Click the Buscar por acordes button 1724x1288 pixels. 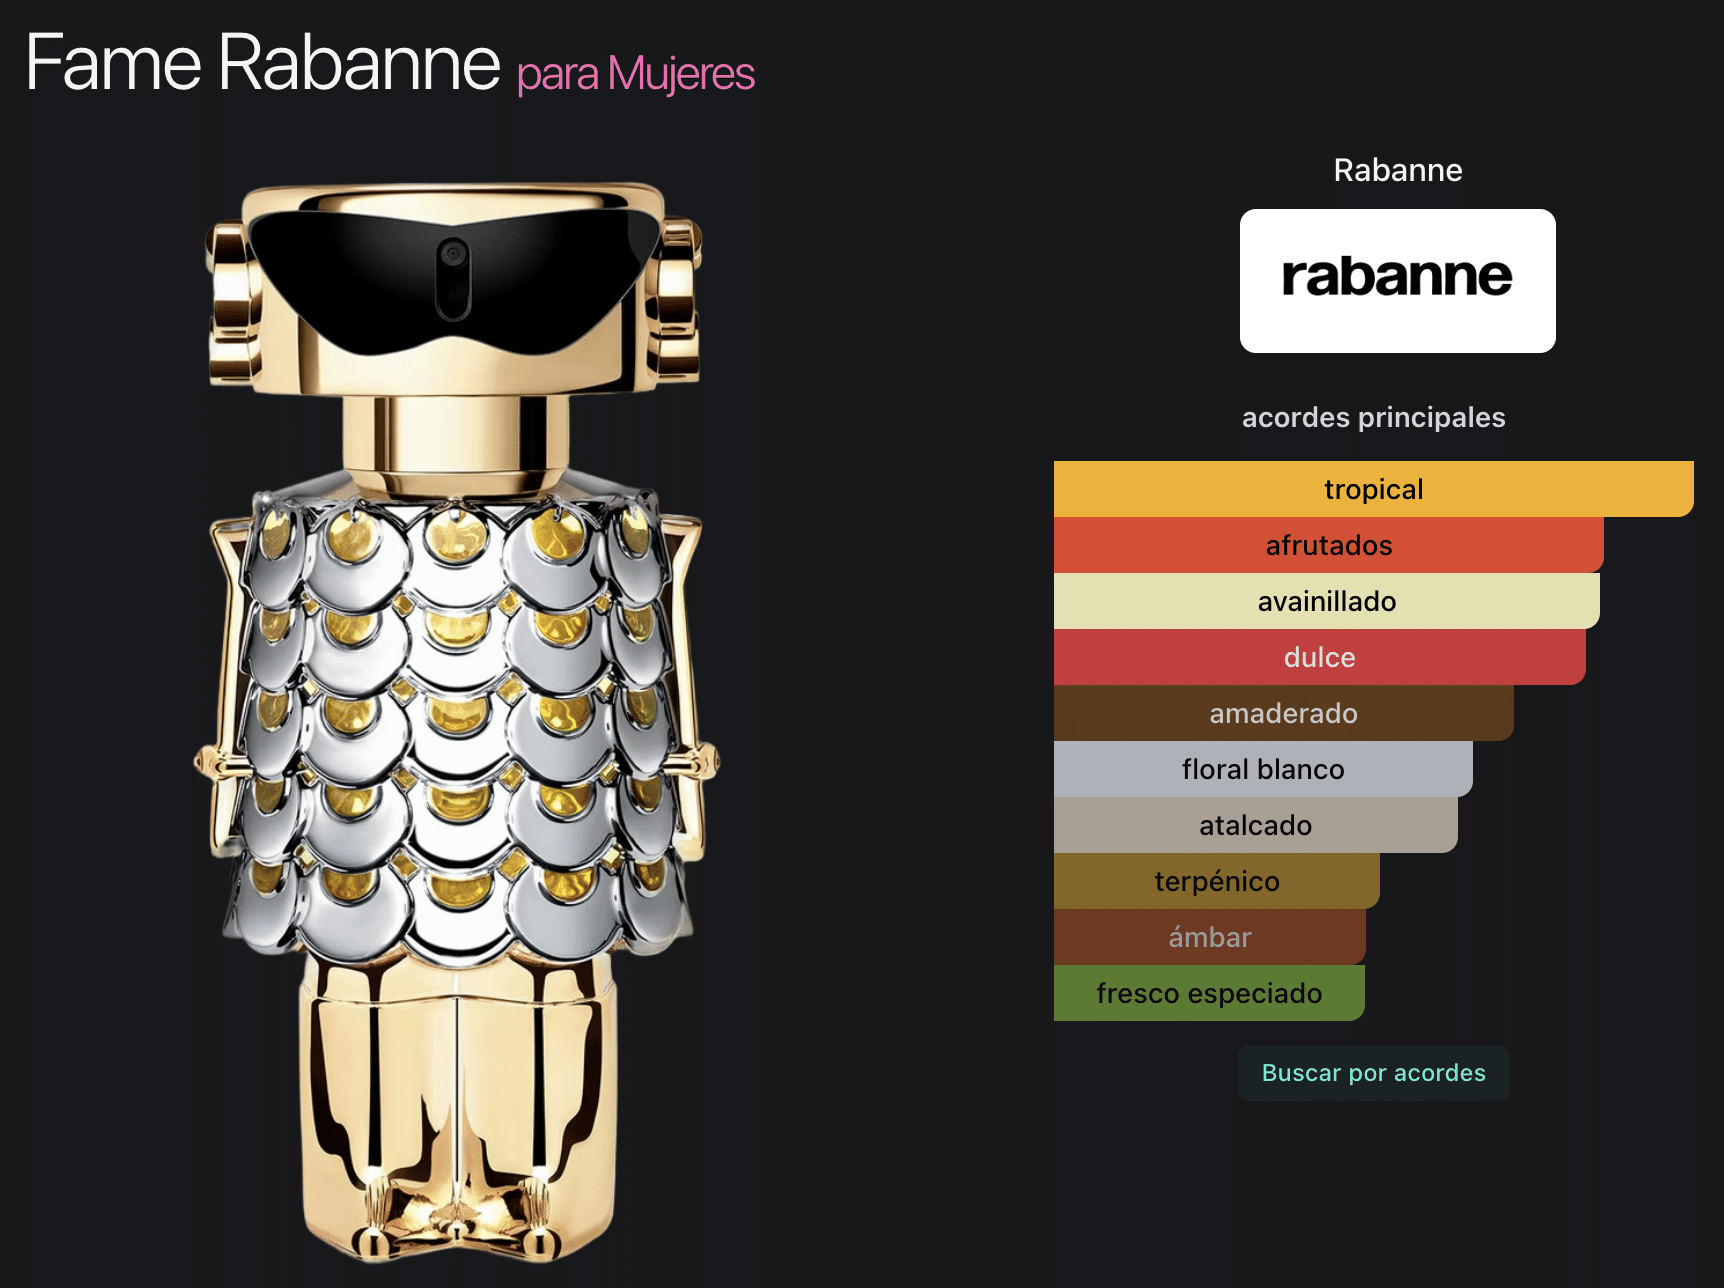click(x=1373, y=1073)
